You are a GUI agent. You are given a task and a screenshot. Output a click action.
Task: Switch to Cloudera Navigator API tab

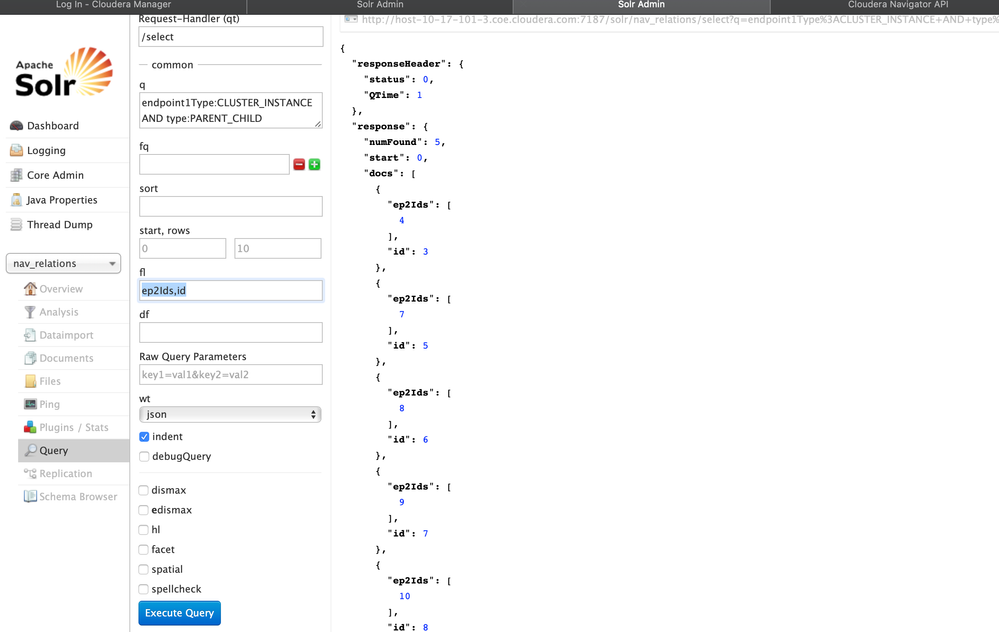[885, 5]
